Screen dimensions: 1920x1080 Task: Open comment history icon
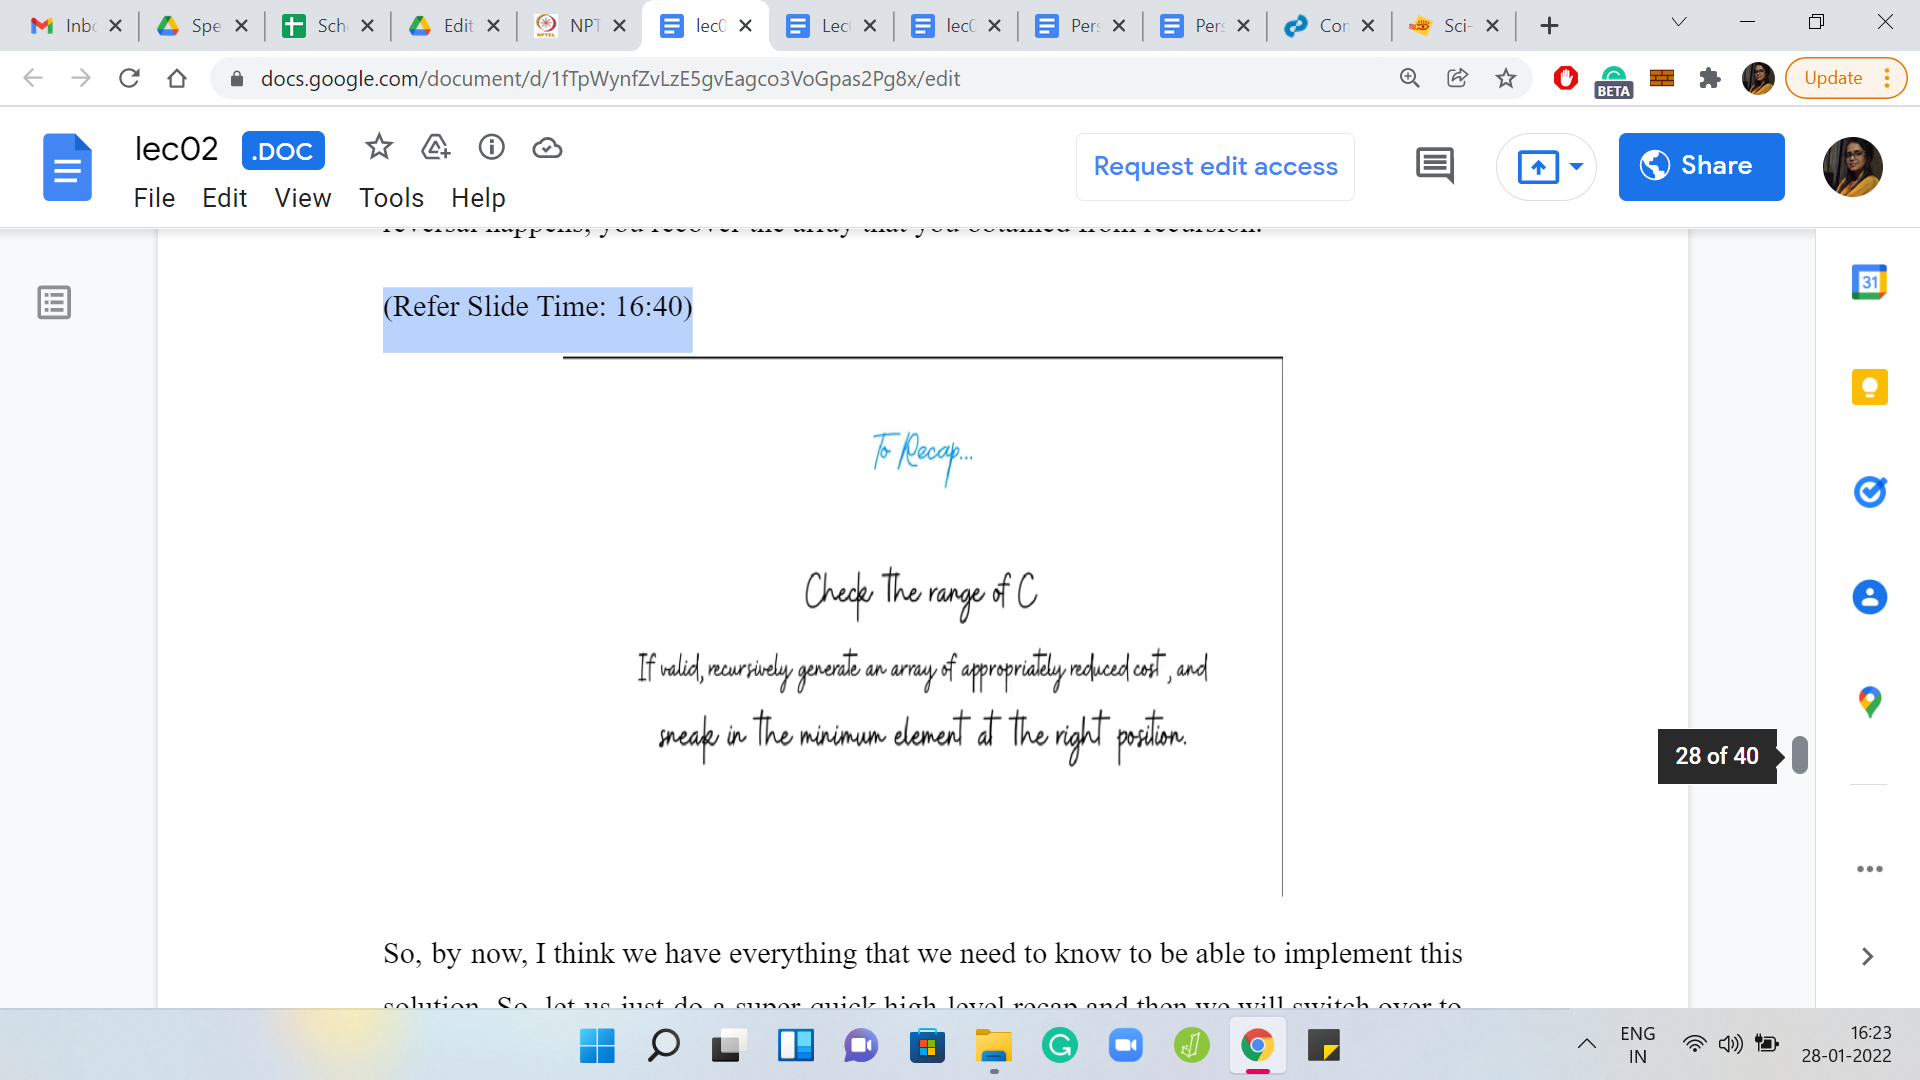click(x=1434, y=166)
